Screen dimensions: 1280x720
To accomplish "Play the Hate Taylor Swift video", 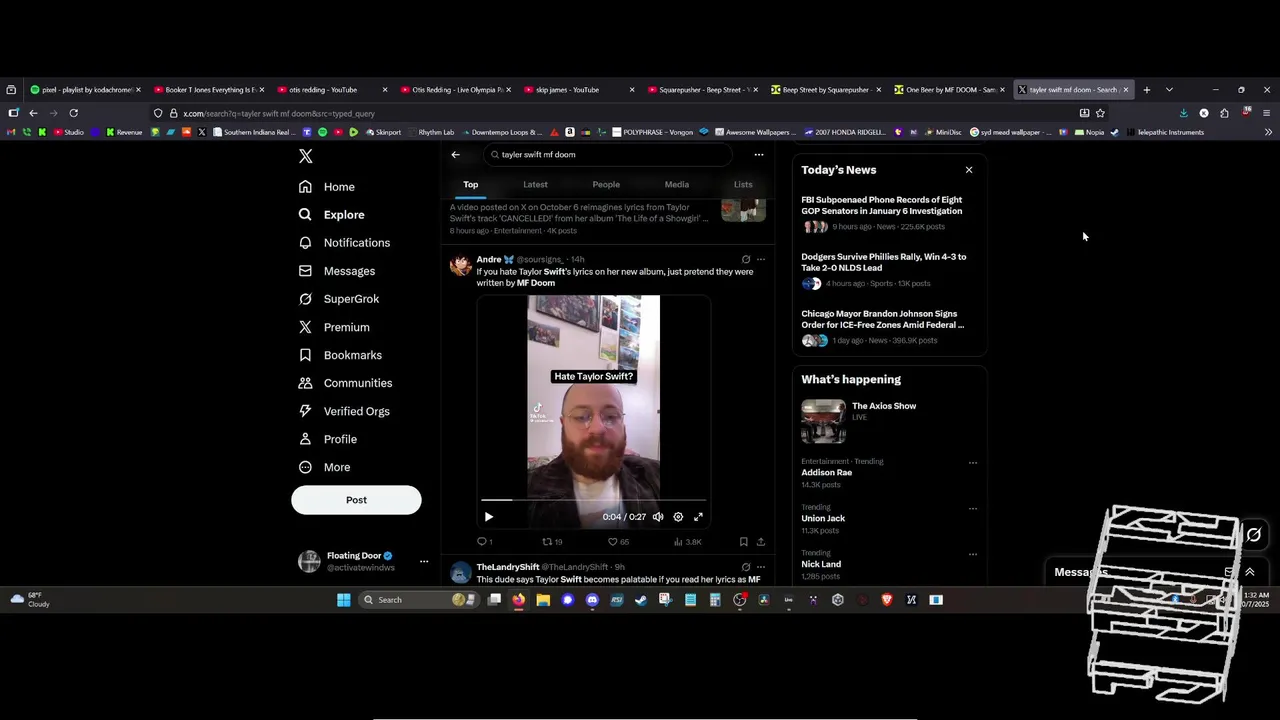I will click(489, 517).
